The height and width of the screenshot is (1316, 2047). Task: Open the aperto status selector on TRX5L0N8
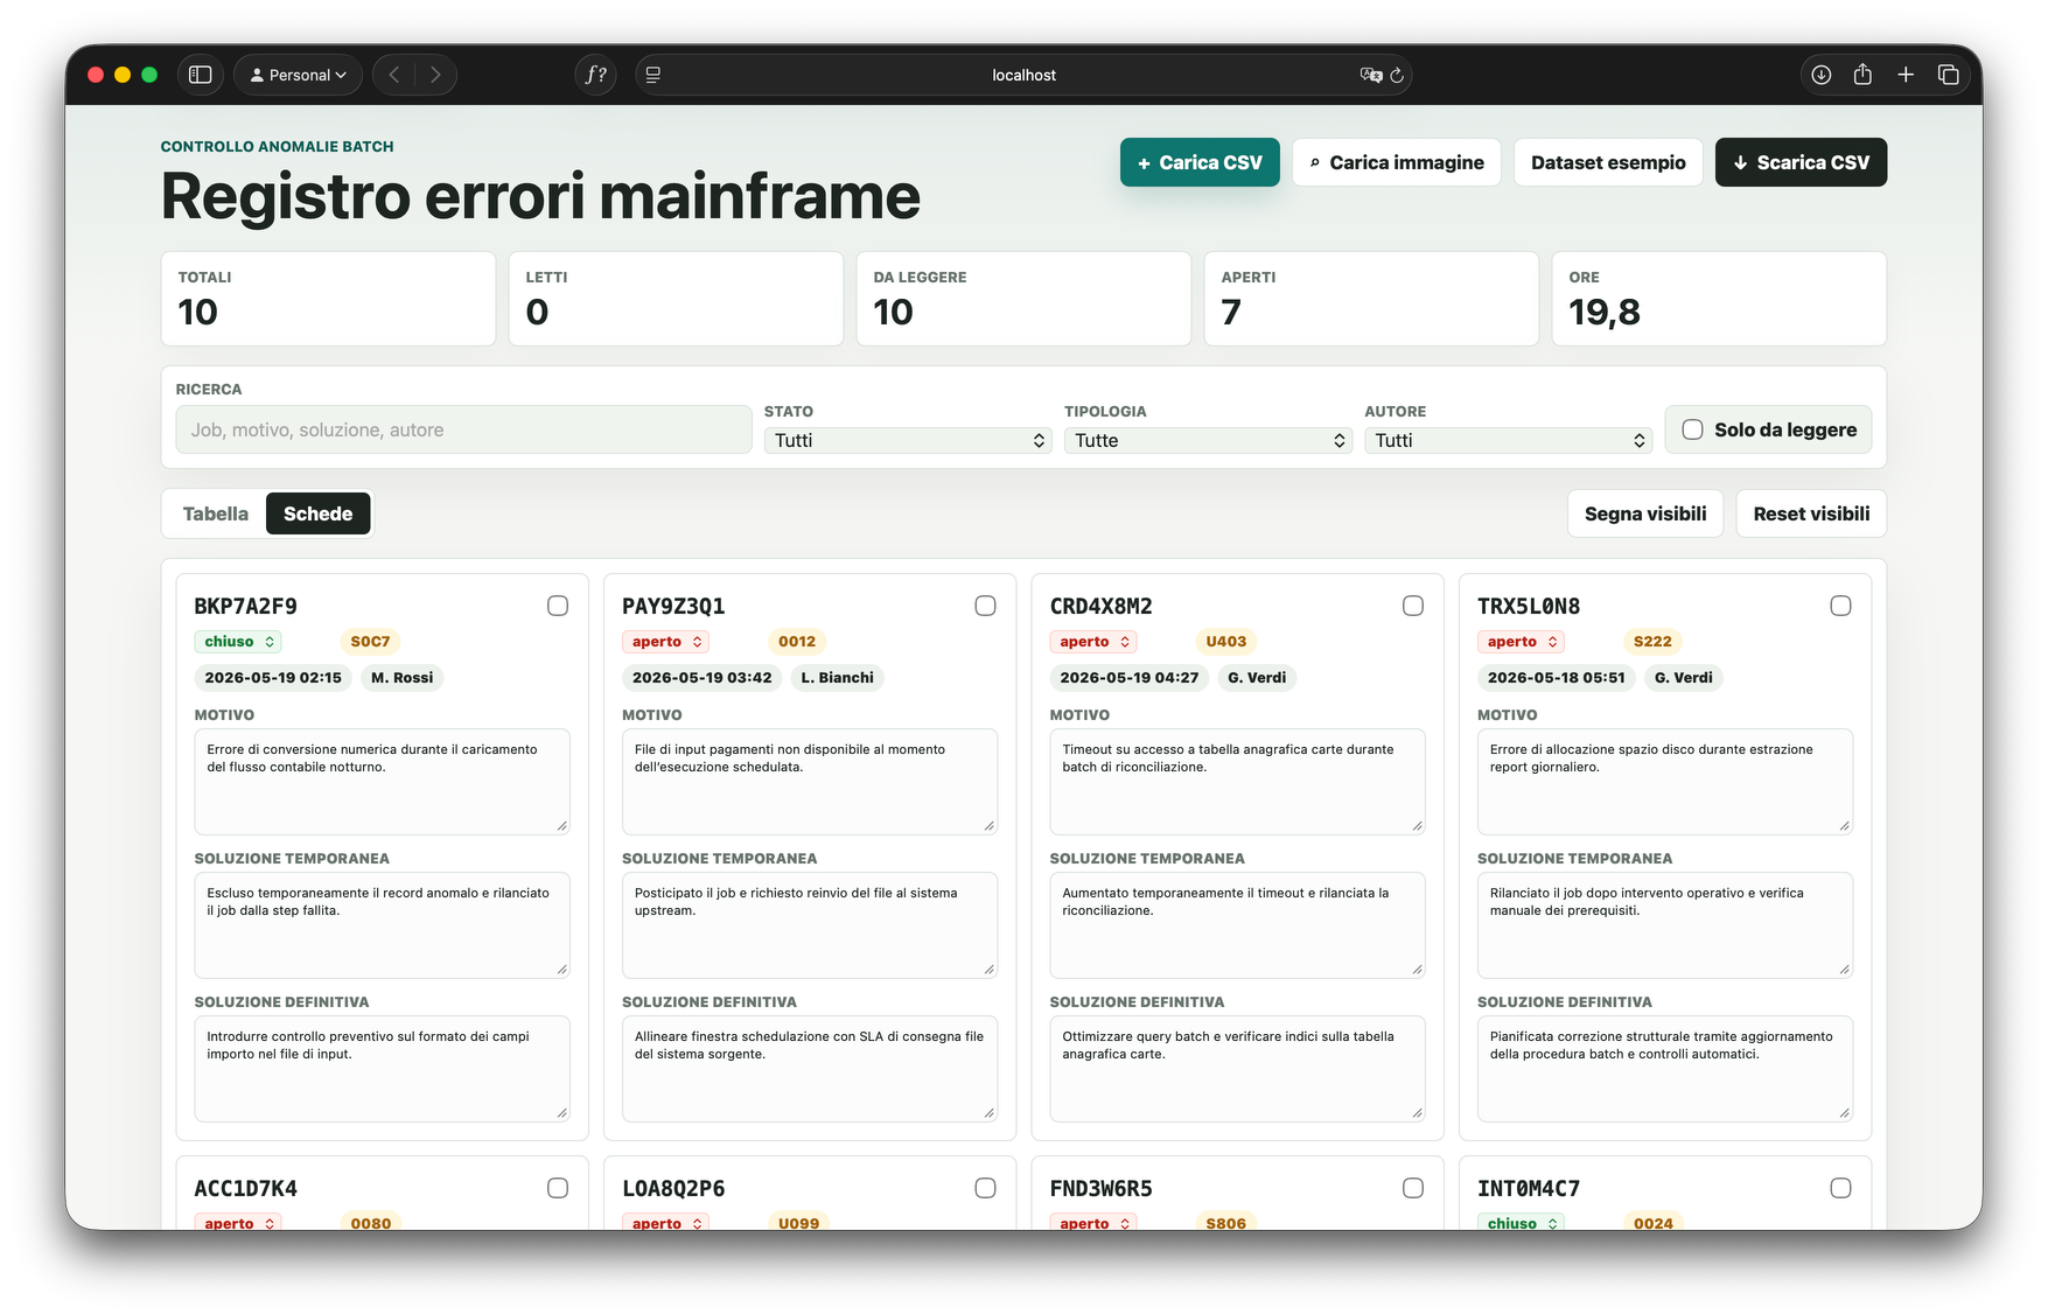(1521, 641)
